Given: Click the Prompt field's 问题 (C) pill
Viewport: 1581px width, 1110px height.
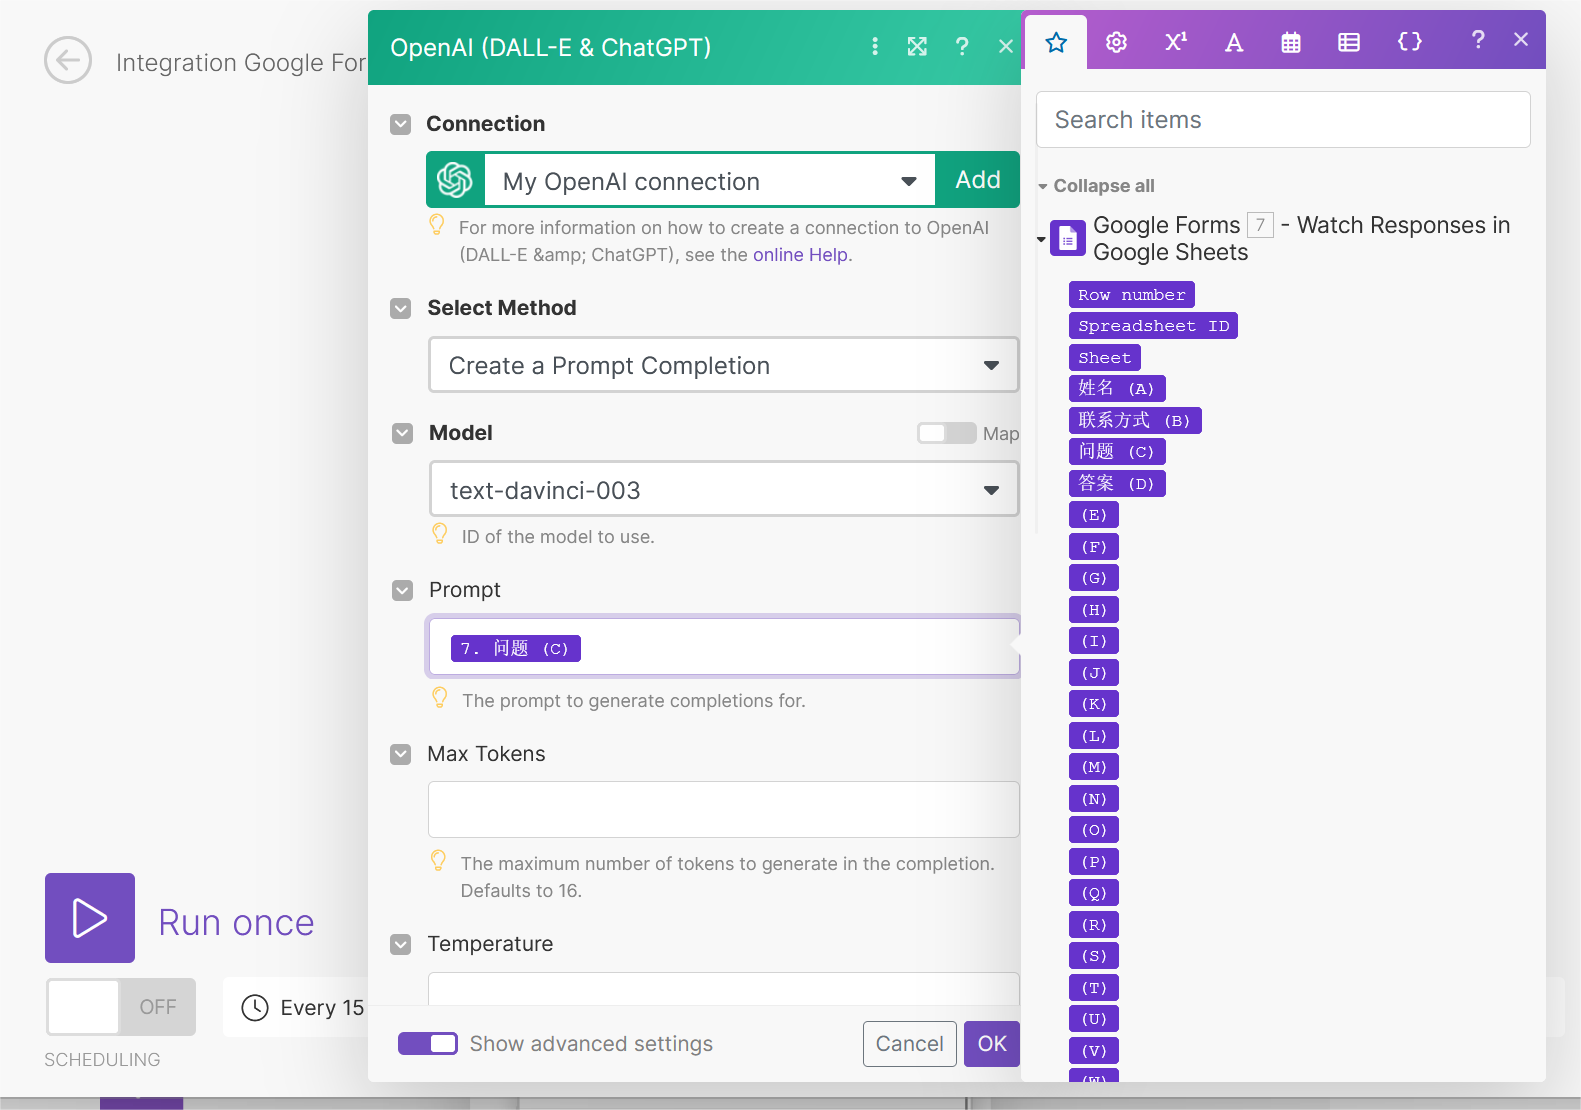Looking at the screenshot, I should (515, 649).
